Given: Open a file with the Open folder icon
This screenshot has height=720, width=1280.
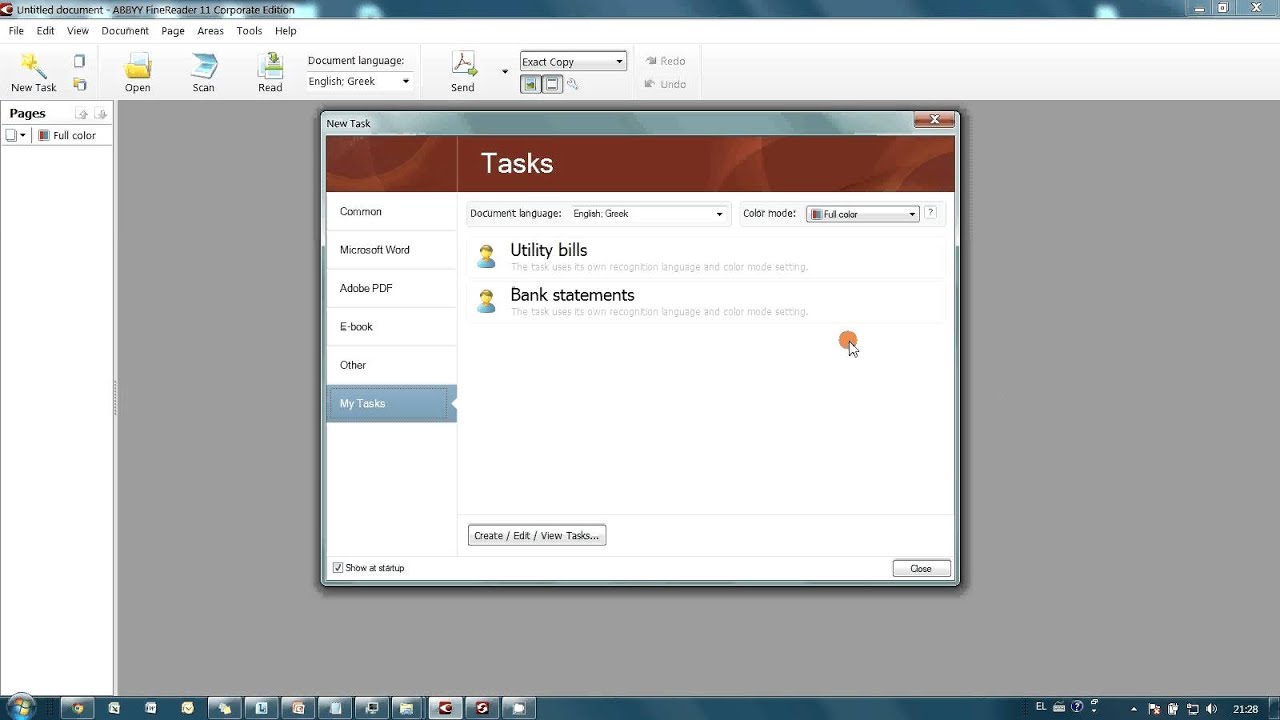Looking at the screenshot, I should point(138,66).
